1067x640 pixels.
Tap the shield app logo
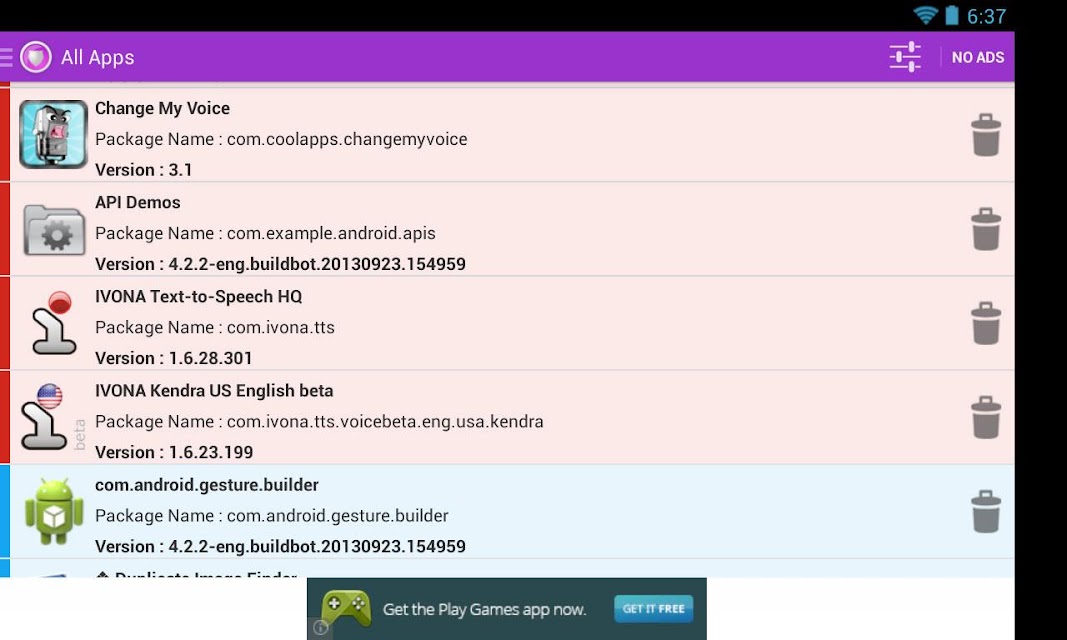(35, 57)
